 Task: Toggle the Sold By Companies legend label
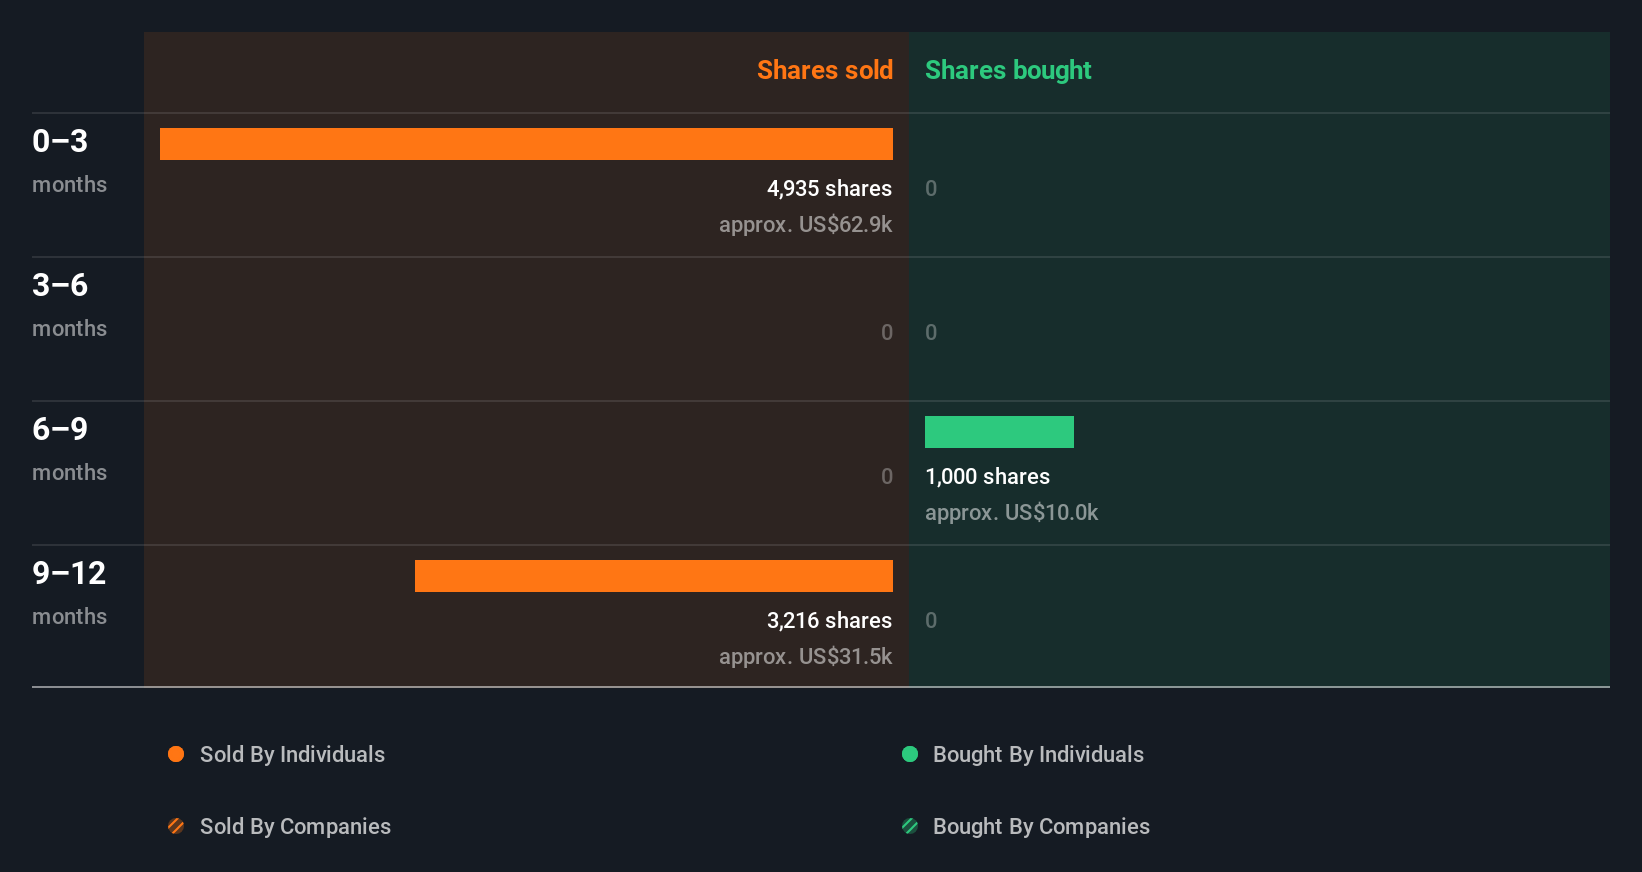pos(295,826)
